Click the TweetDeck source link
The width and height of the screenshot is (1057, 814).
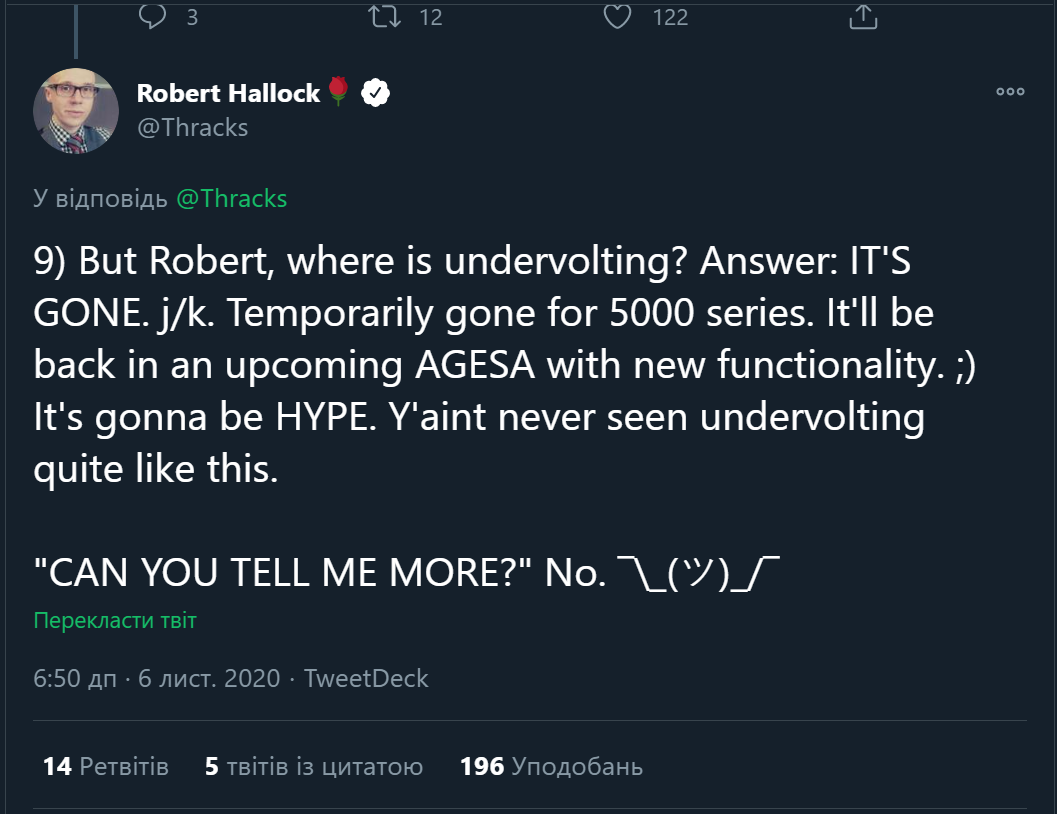click(366, 678)
